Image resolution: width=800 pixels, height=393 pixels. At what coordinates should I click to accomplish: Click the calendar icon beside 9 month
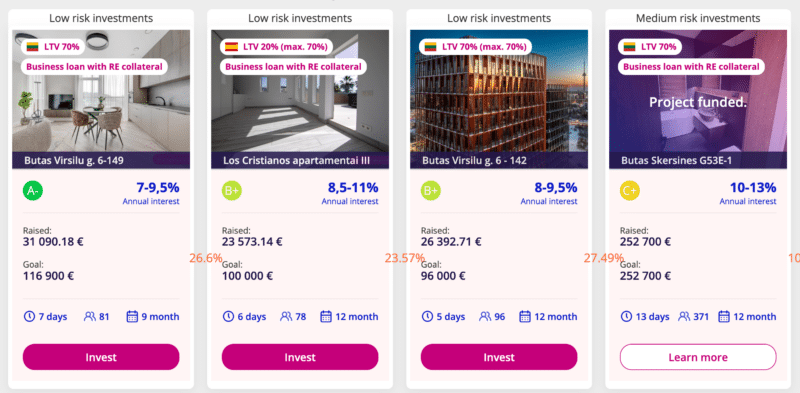coord(132,316)
